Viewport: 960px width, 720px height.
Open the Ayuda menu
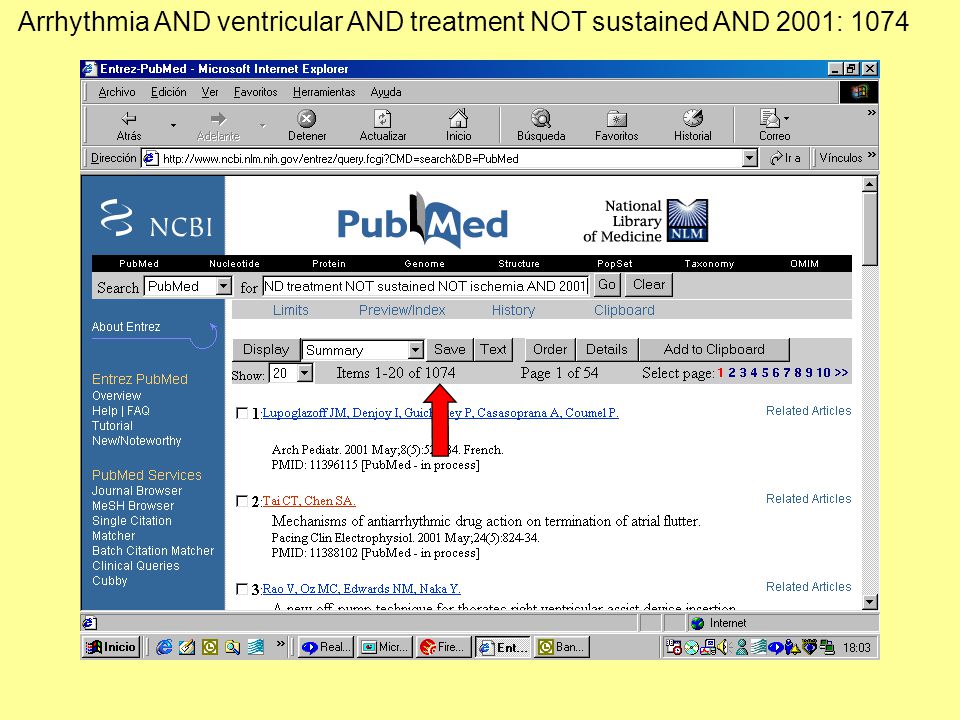386,92
